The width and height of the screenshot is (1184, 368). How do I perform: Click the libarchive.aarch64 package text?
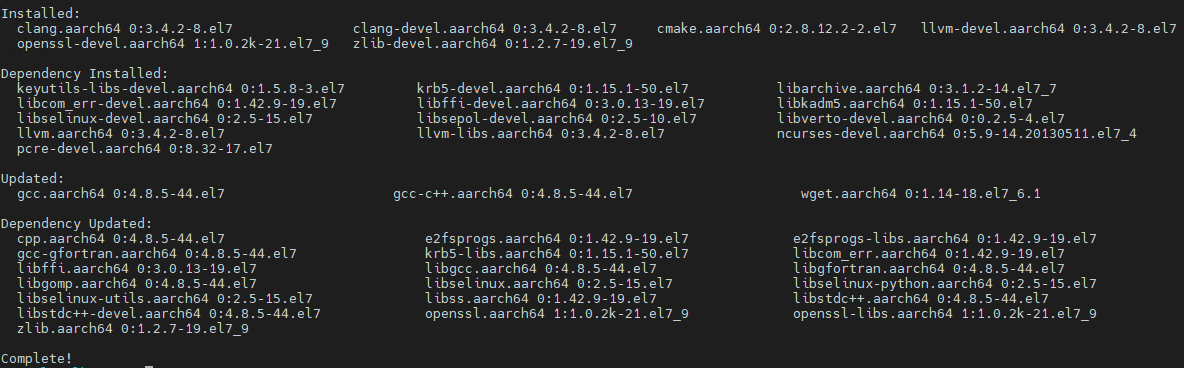[x=917, y=89]
